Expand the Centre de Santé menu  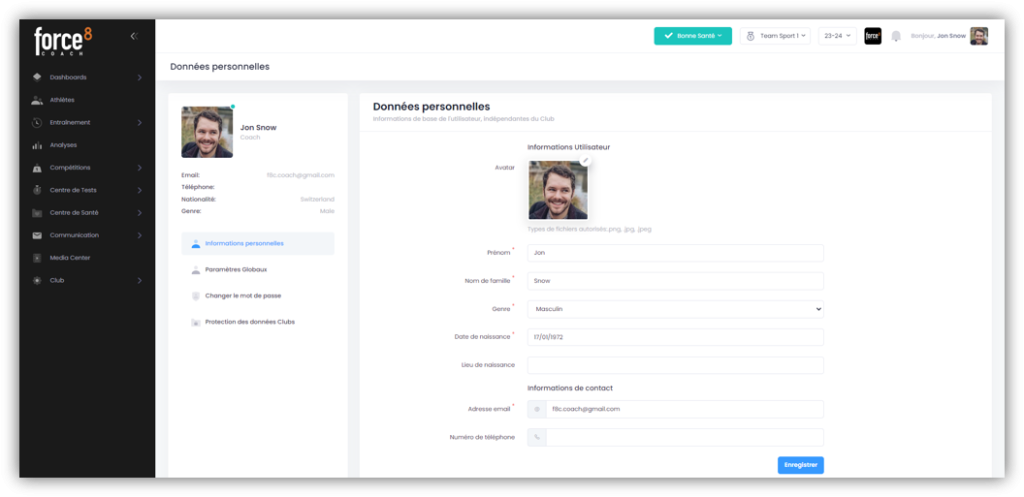[x=85, y=213]
